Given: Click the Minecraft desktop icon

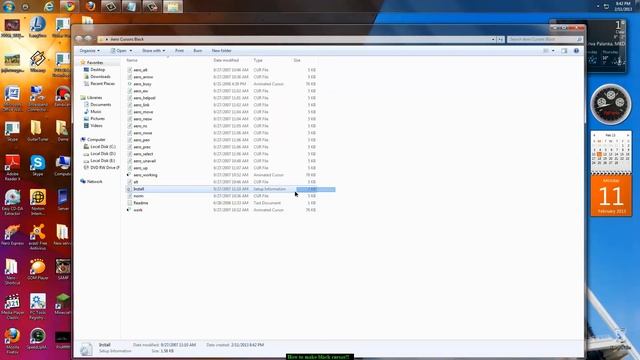Looking at the screenshot, I should pos(62,304).
